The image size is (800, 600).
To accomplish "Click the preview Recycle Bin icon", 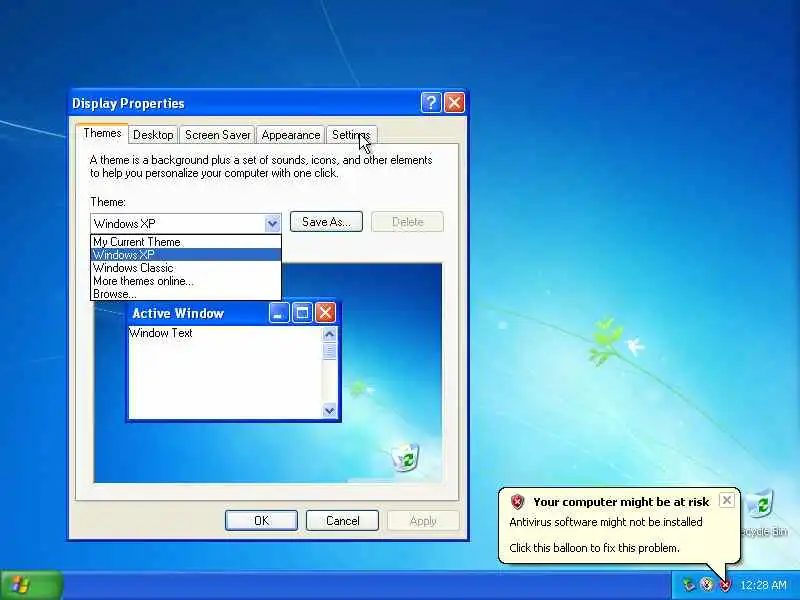I will [406, 457].
